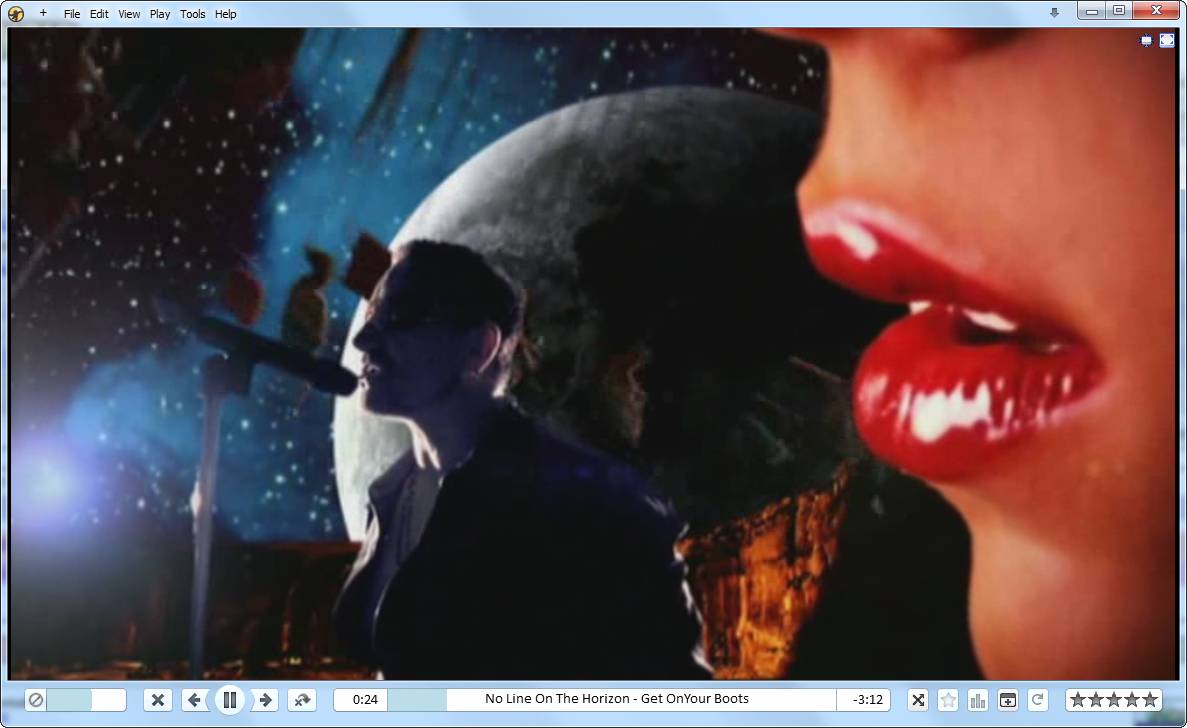Open the Play menu
Image resolution: width=1187 pixels, height=728 pixels.
point(160,14)
